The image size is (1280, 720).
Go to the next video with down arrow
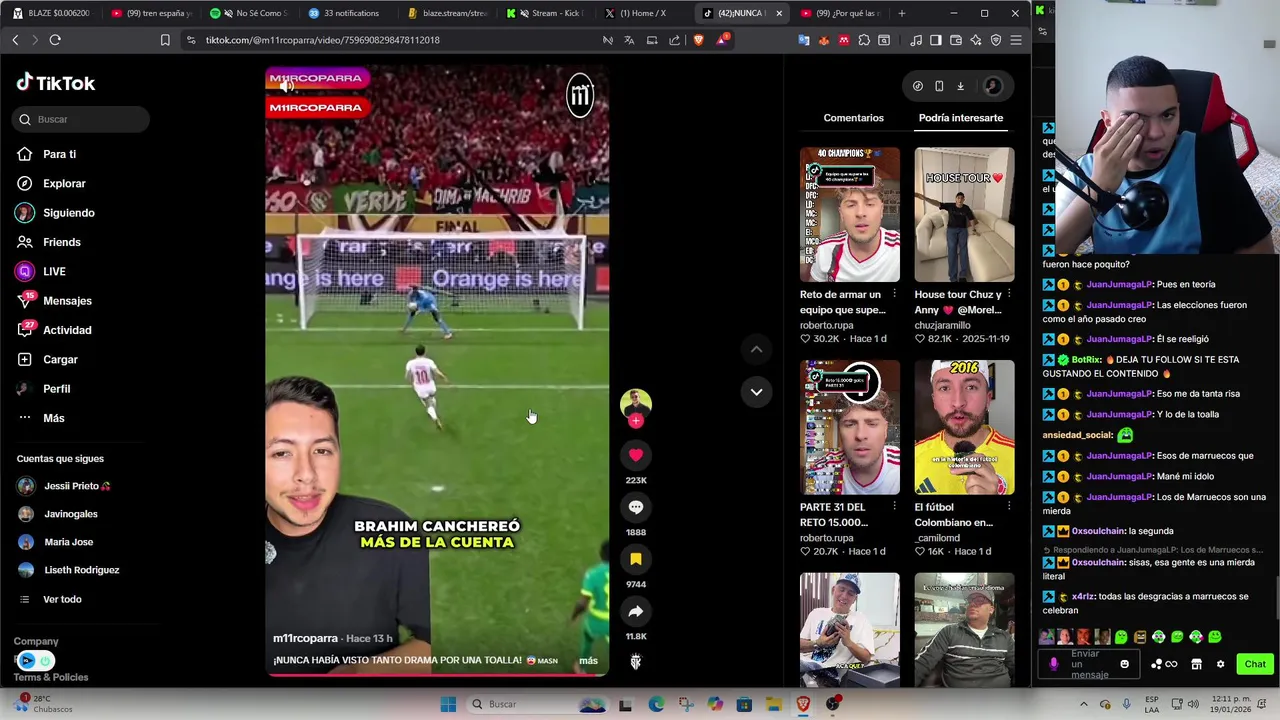pos(756,392)
